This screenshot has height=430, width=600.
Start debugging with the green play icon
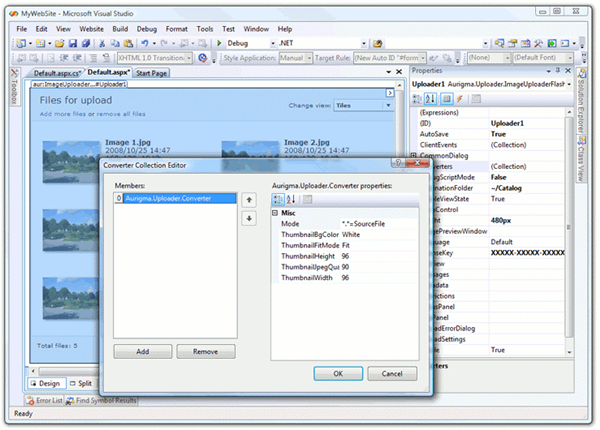[219, 43]
